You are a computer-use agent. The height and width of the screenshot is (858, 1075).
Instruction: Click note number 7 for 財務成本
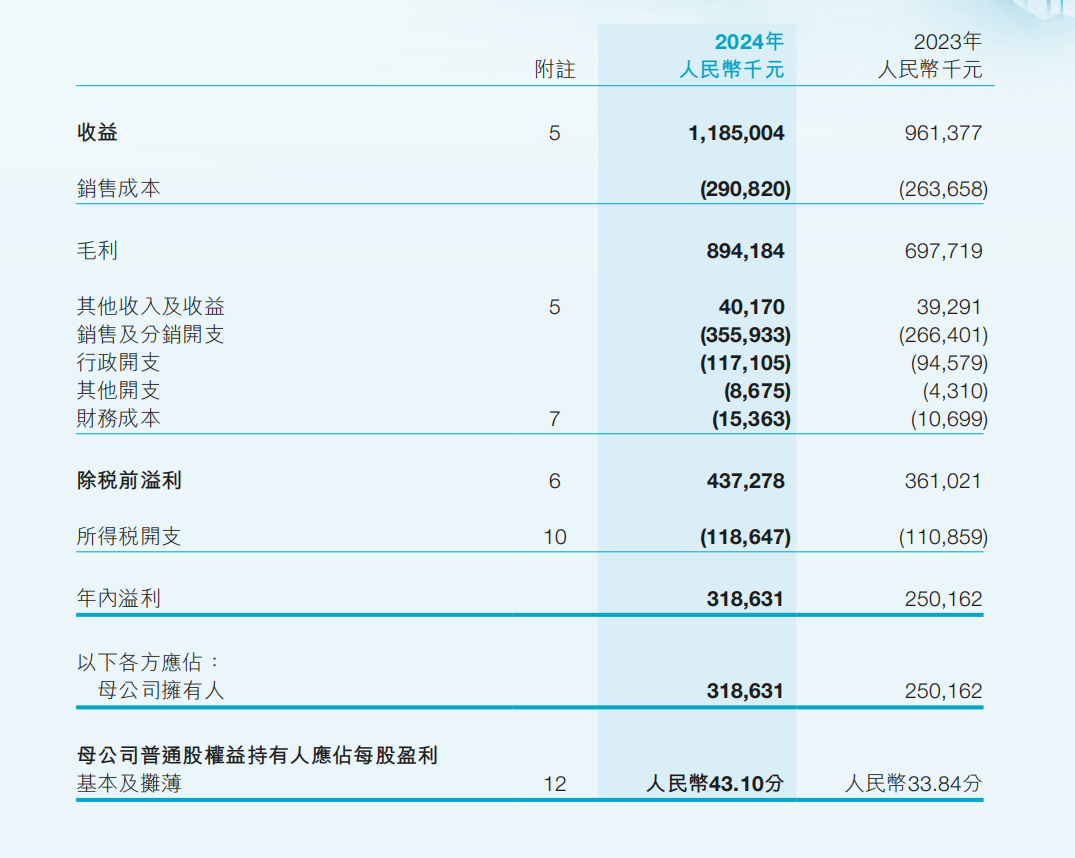tap(555, 419)
